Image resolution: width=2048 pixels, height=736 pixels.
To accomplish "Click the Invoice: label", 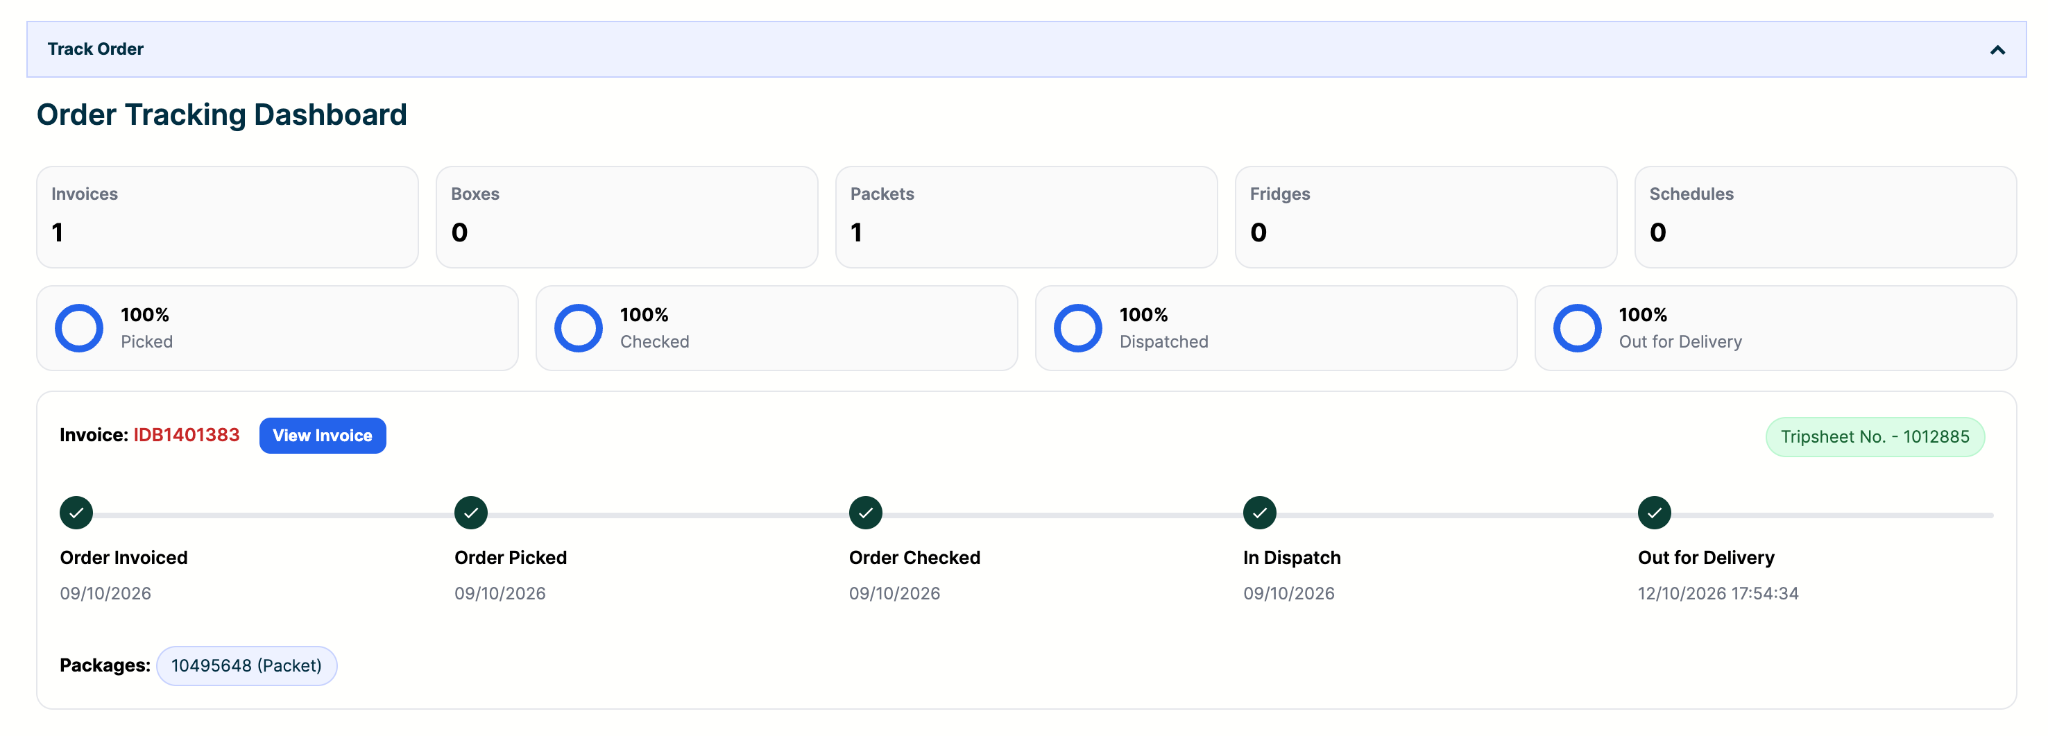I will [94, 435].
